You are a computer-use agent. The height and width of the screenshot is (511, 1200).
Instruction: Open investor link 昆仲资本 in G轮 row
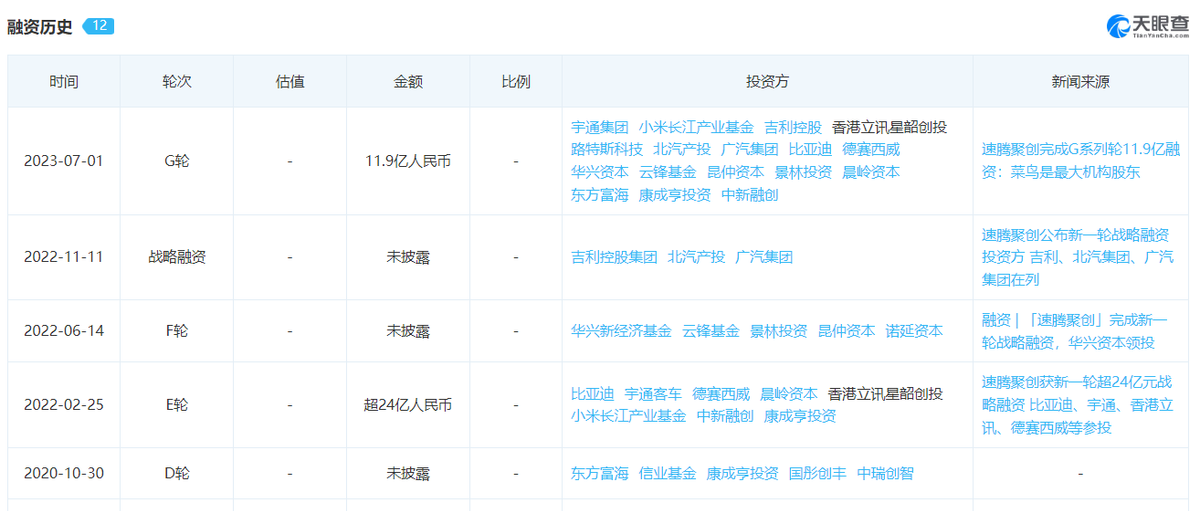tap(735, 172)
